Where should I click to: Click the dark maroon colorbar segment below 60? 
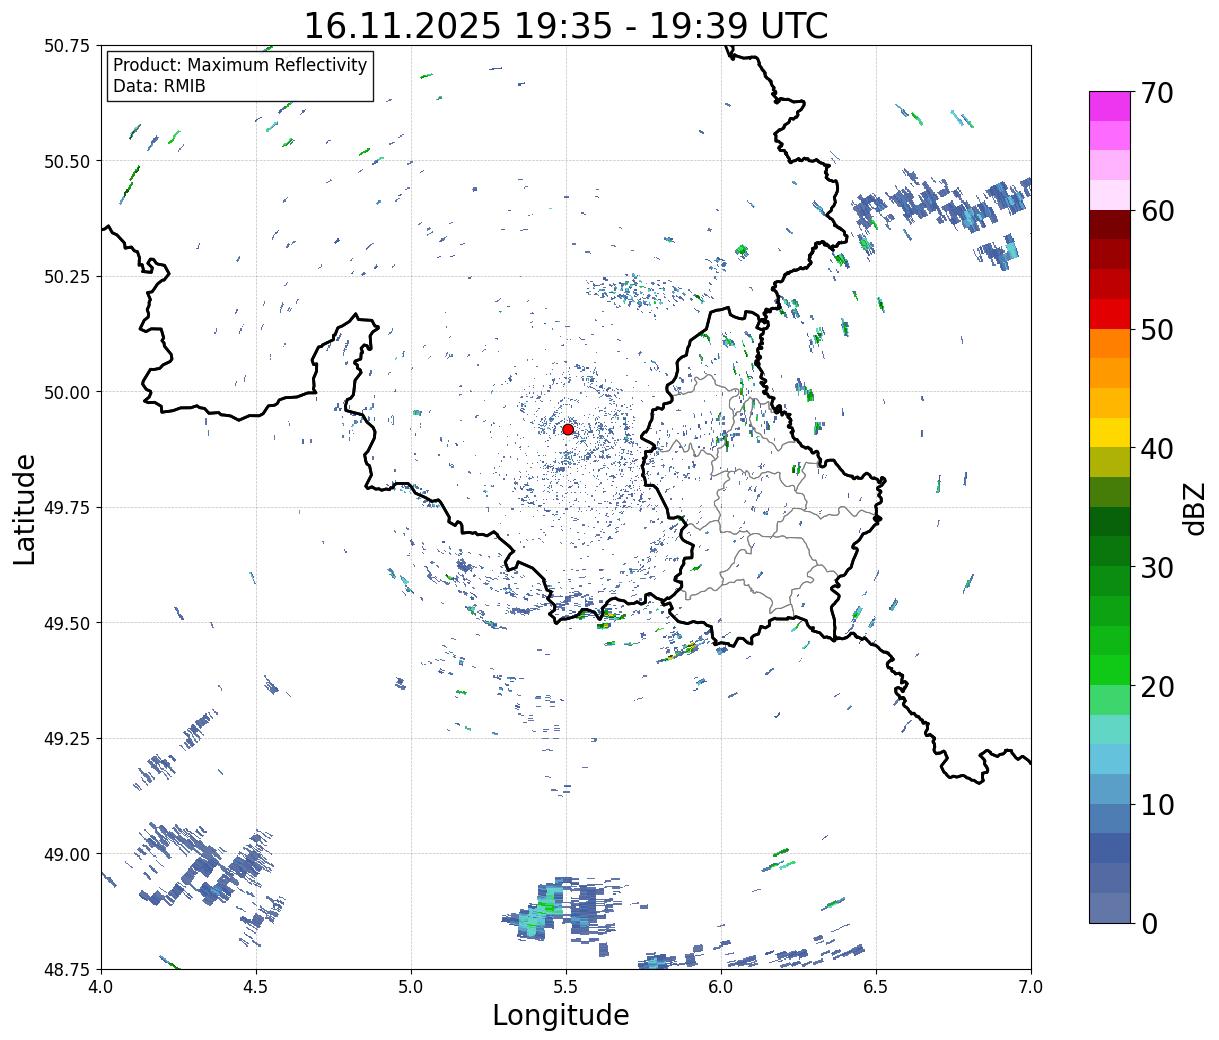click(1110, 224)
